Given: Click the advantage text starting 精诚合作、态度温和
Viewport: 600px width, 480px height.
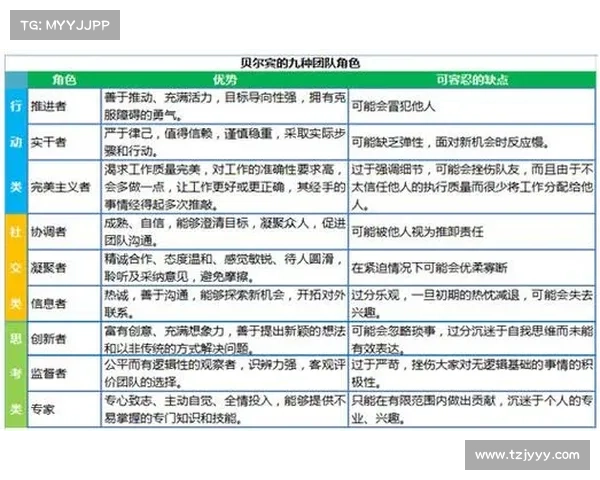Looking at the screenshot, I should [x=225, y=268].
